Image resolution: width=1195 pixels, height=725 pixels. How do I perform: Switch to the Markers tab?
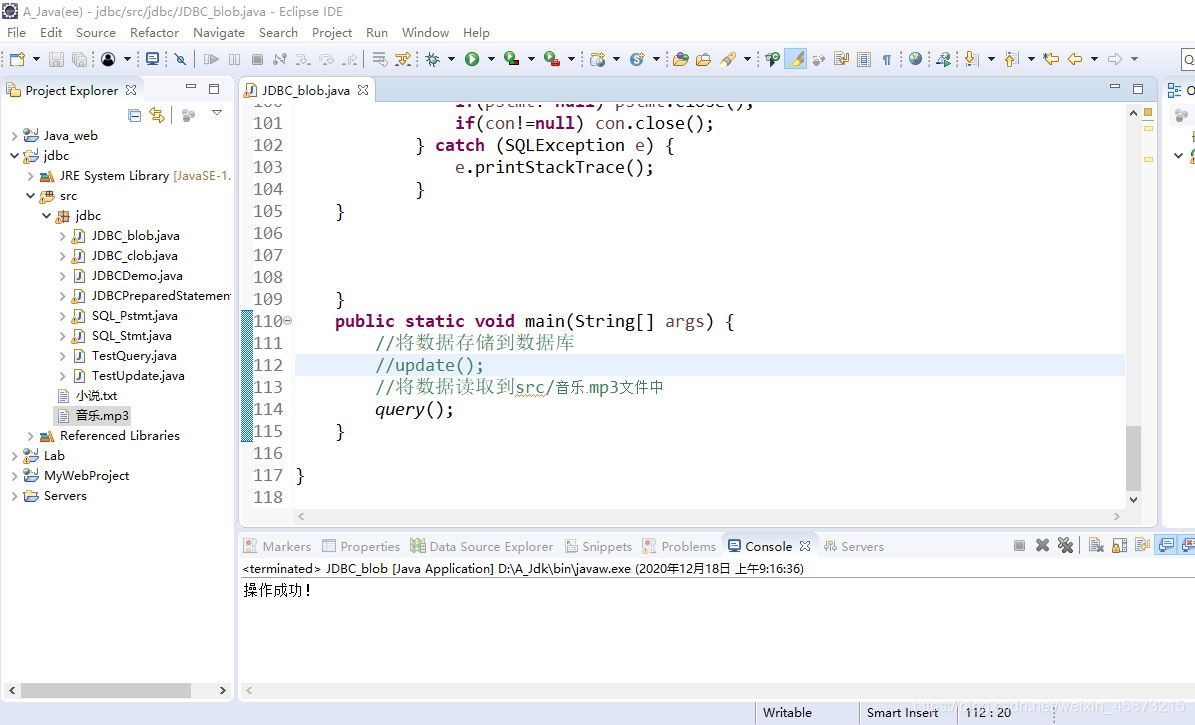tap(277, 546)
